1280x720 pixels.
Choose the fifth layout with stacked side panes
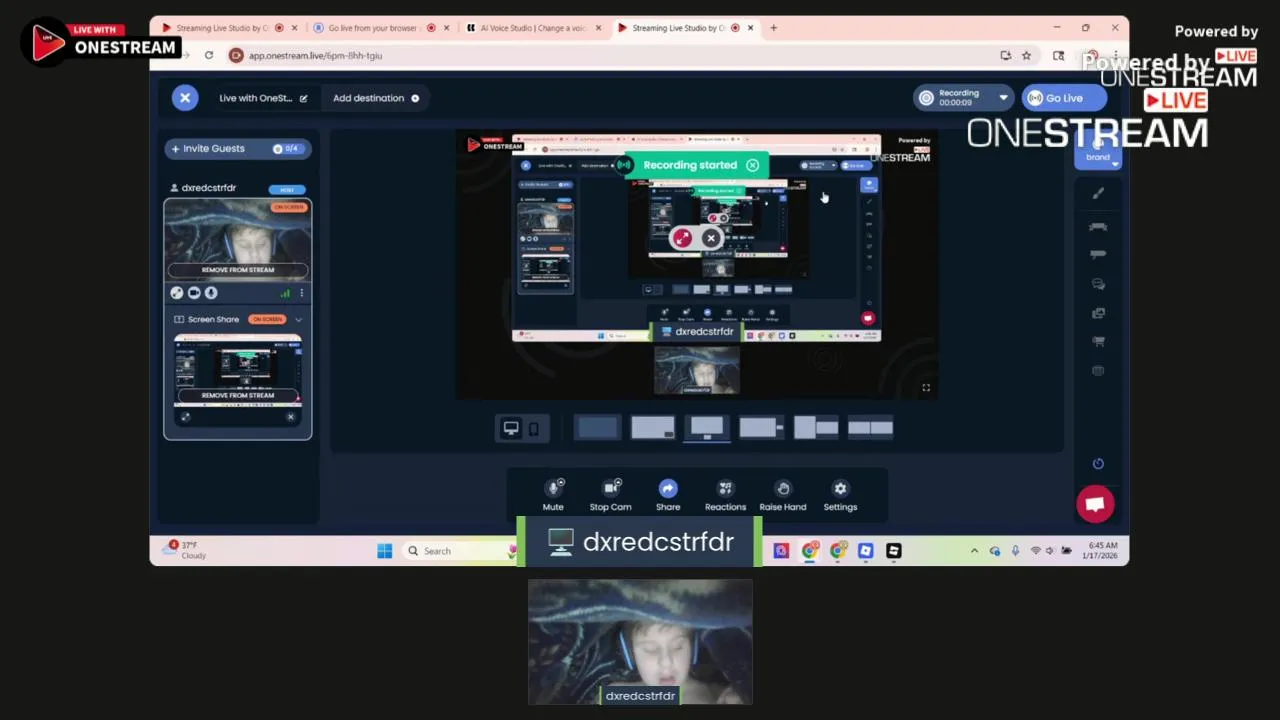pos(816,428)
